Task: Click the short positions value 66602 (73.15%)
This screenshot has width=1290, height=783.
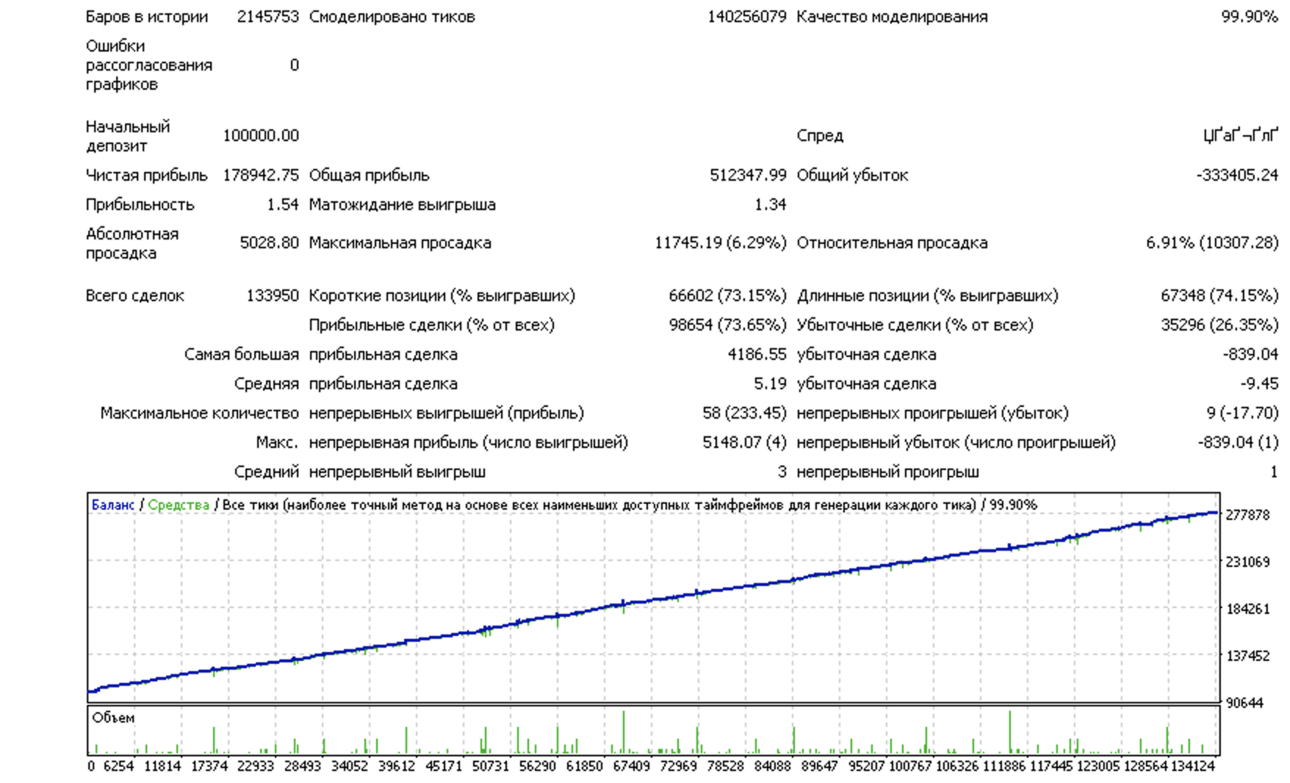Action: tap(728, 296)
